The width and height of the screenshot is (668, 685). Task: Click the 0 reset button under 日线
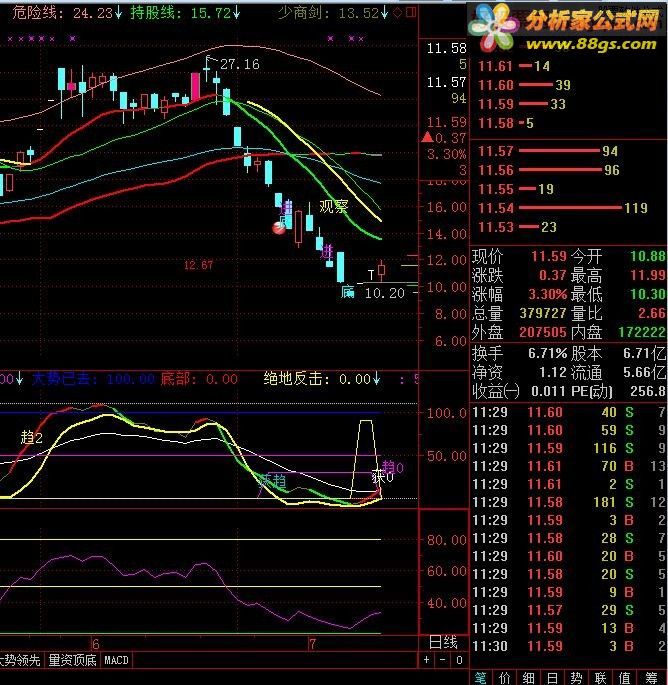(x=459, y=660)
